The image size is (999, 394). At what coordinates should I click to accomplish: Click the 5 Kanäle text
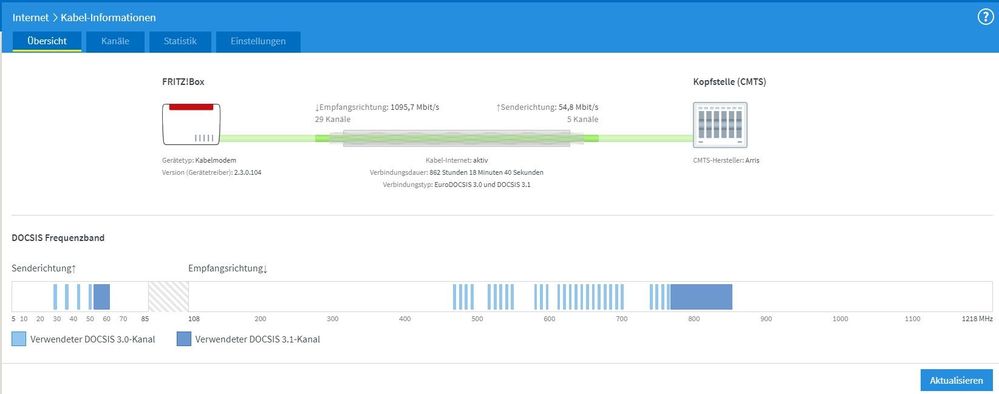(x=582, y=119)
